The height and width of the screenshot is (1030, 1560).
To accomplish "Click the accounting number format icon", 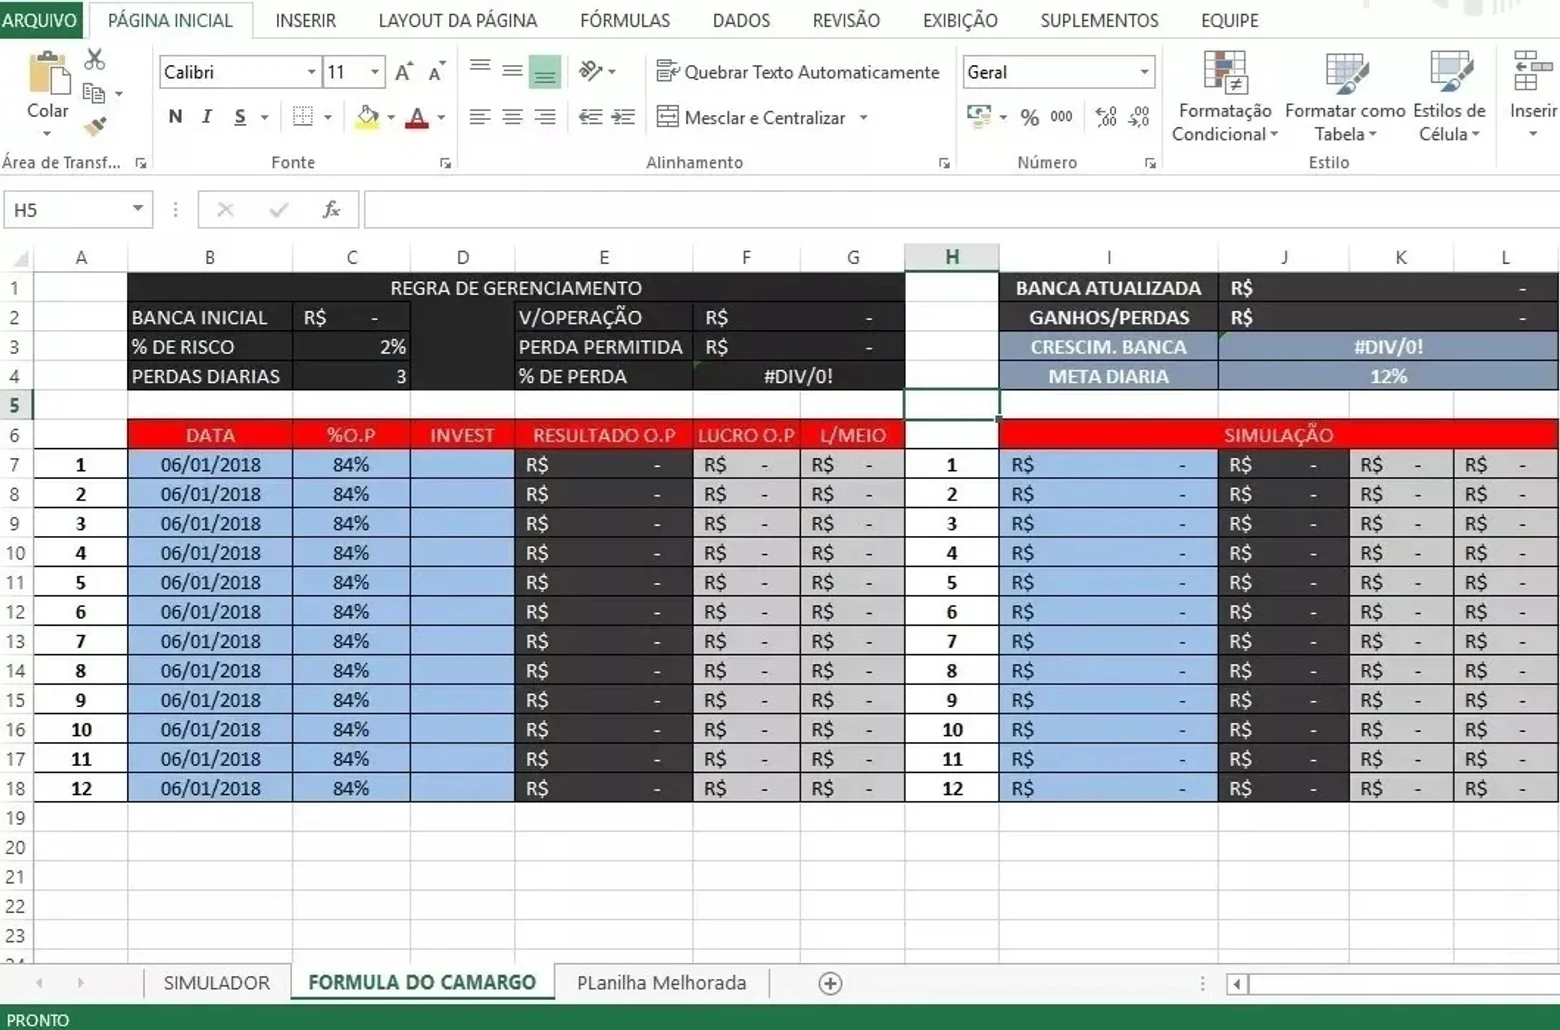I will tap(979, 117).
